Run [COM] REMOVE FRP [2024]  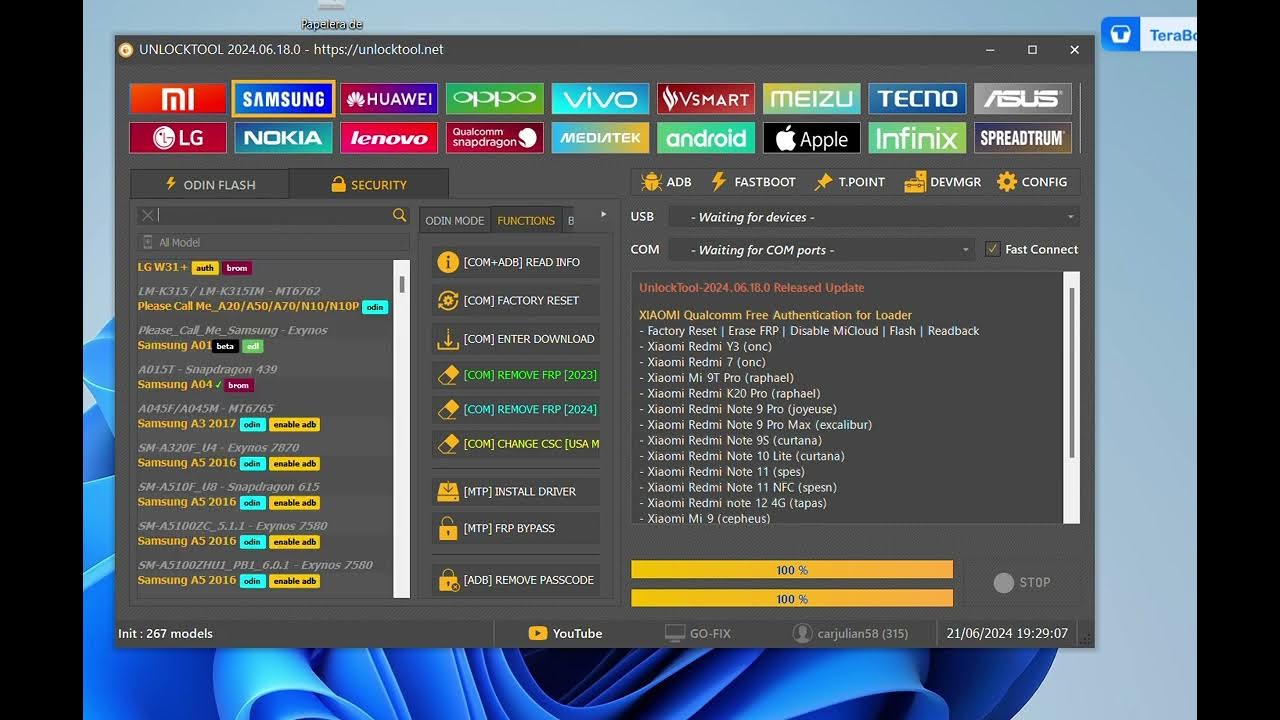[x=516, y=409]
